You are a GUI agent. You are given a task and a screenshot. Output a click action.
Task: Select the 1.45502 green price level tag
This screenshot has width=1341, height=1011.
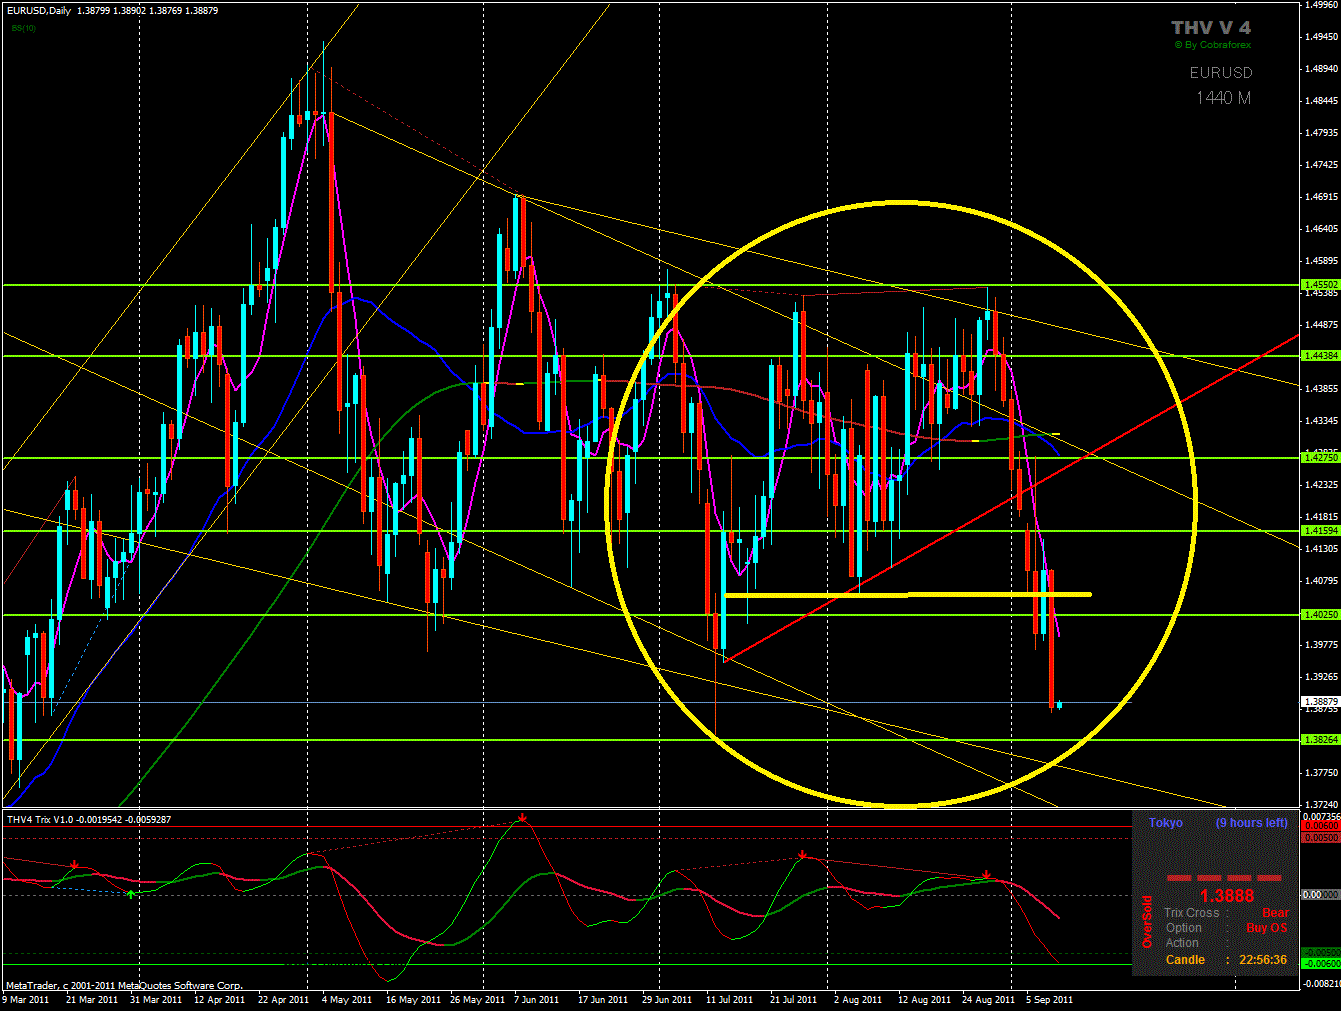1320,285
